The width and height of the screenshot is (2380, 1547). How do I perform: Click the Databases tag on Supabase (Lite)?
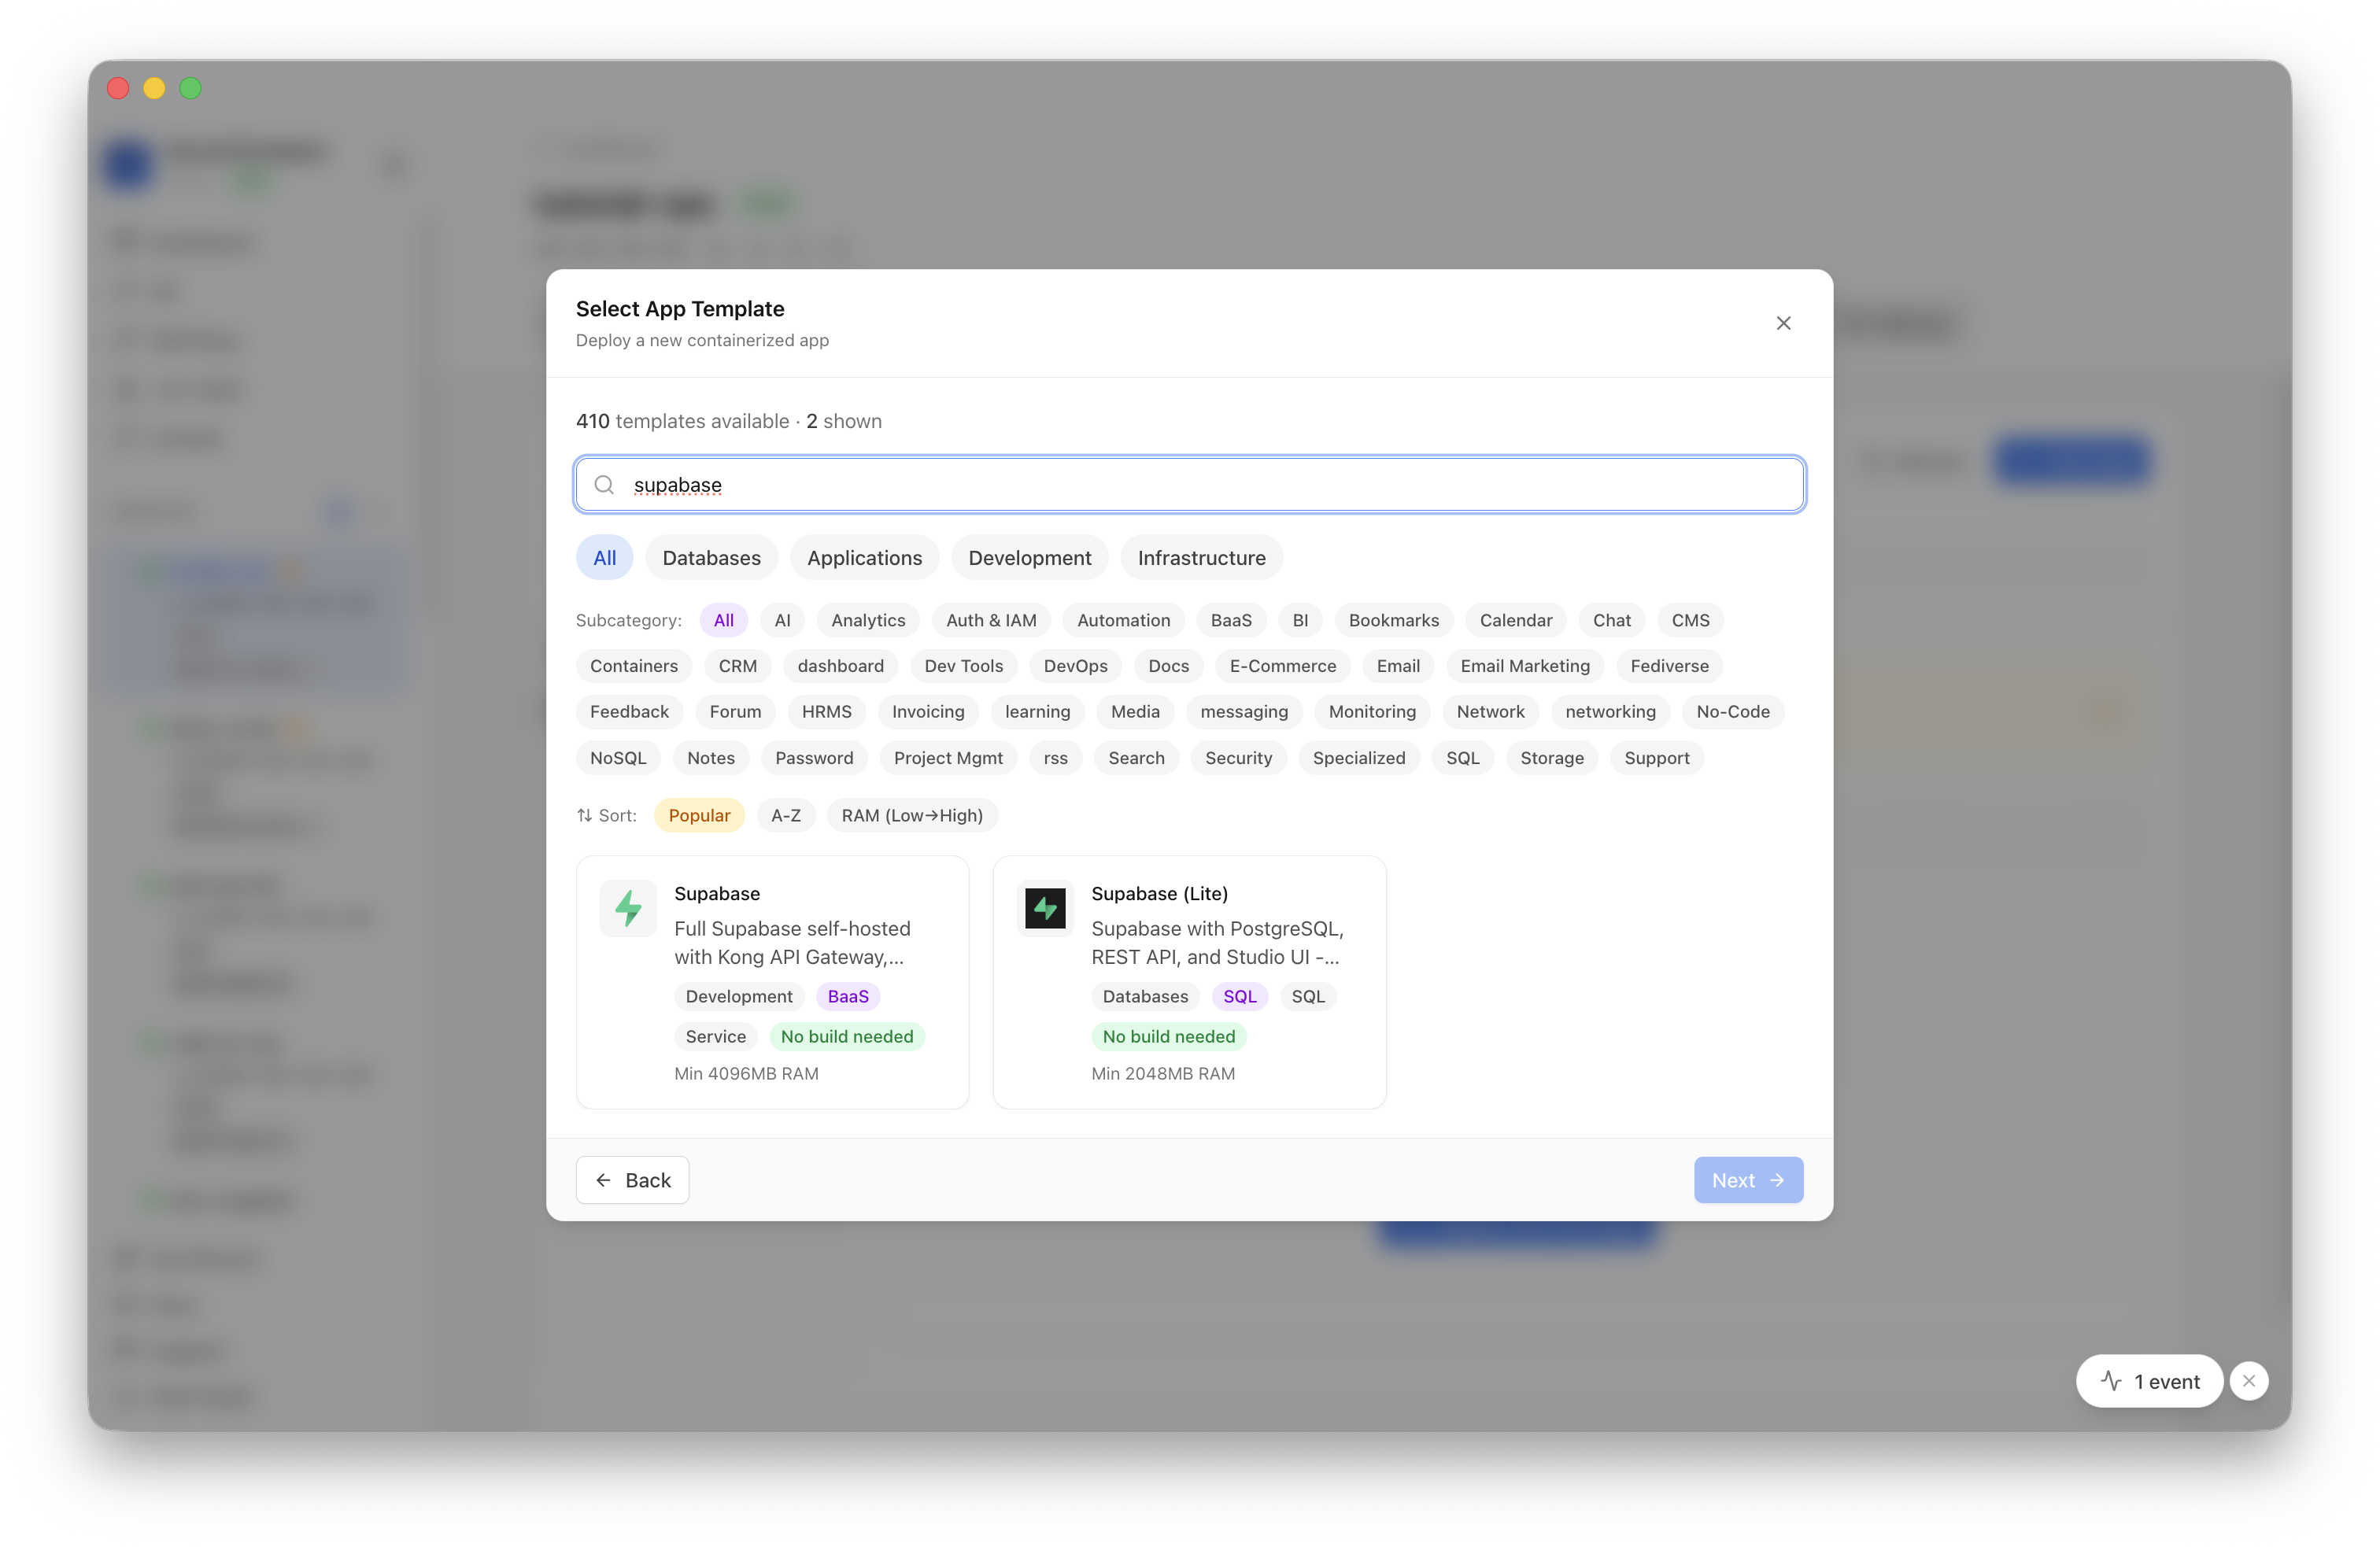click(x=1145, y=996)
